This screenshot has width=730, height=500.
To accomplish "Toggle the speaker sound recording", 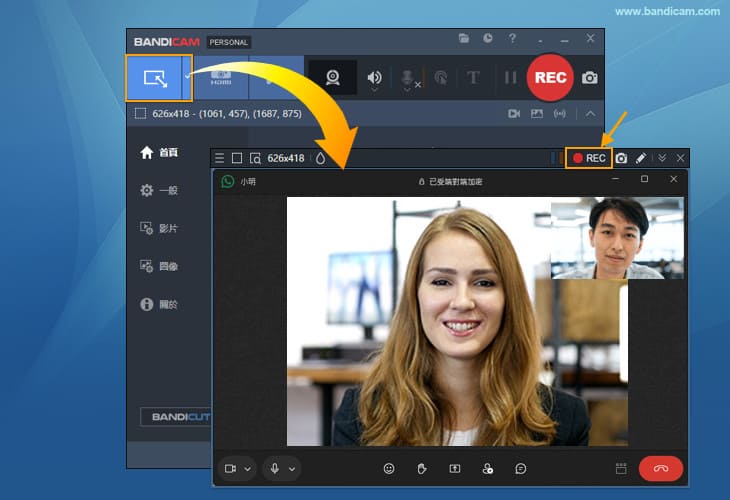I will [x=374, y=77].
